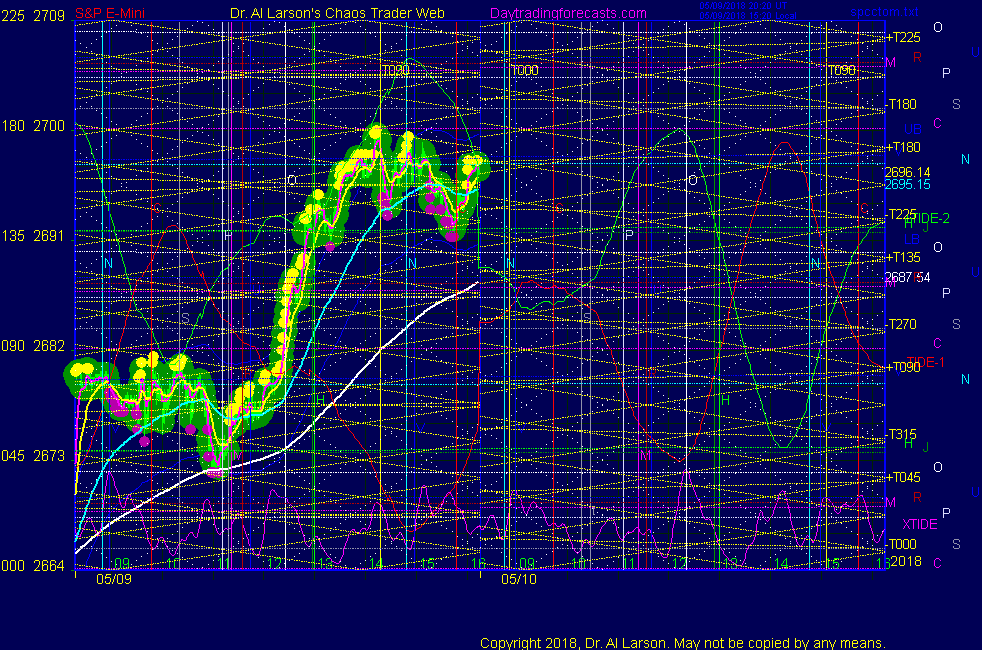Select the "225 2709" price axis label

click(33, 16)
